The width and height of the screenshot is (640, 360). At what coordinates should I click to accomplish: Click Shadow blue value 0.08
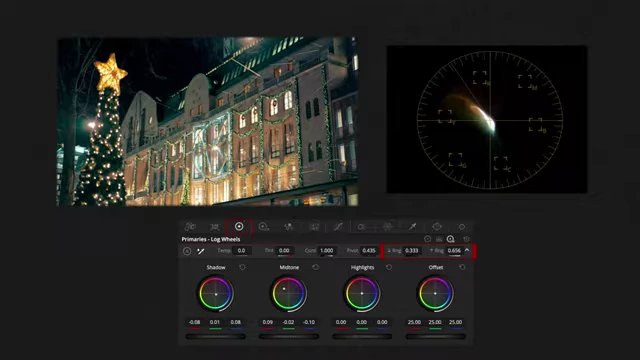[236, 322]
